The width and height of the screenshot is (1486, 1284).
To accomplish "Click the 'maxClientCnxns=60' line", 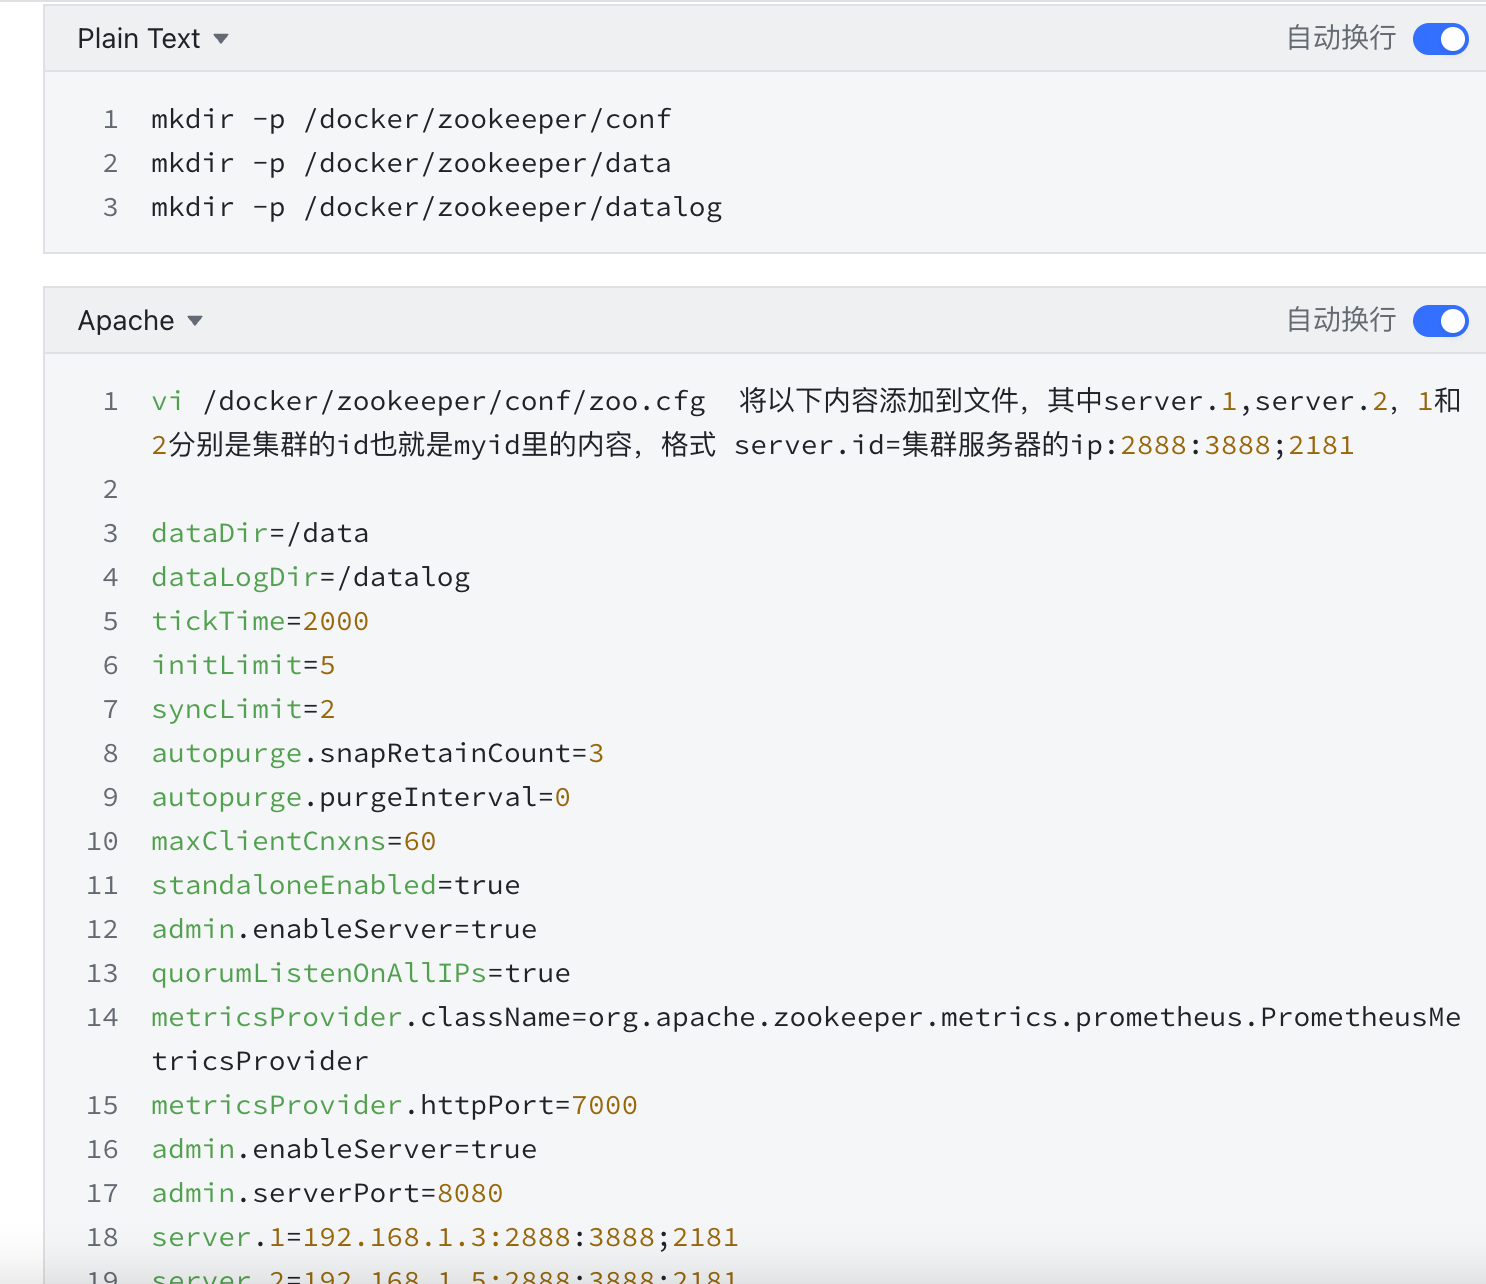I will pos(293,841).
